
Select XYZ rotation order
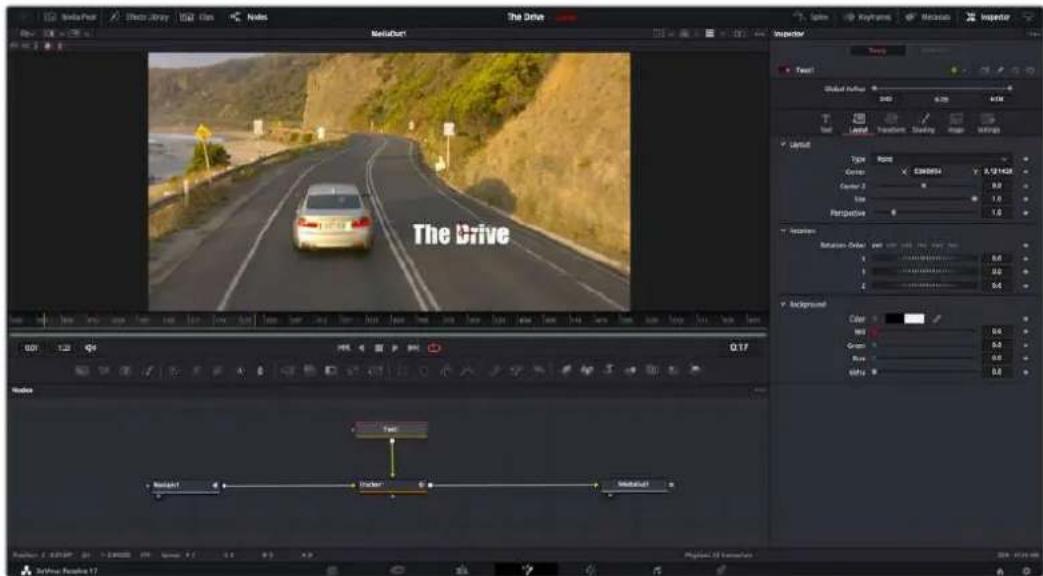coord(877,245)
